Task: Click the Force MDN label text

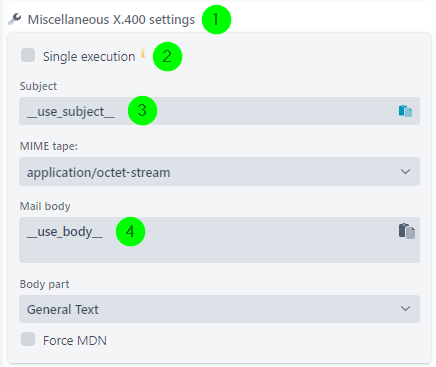Action: (x=75, y=341)
